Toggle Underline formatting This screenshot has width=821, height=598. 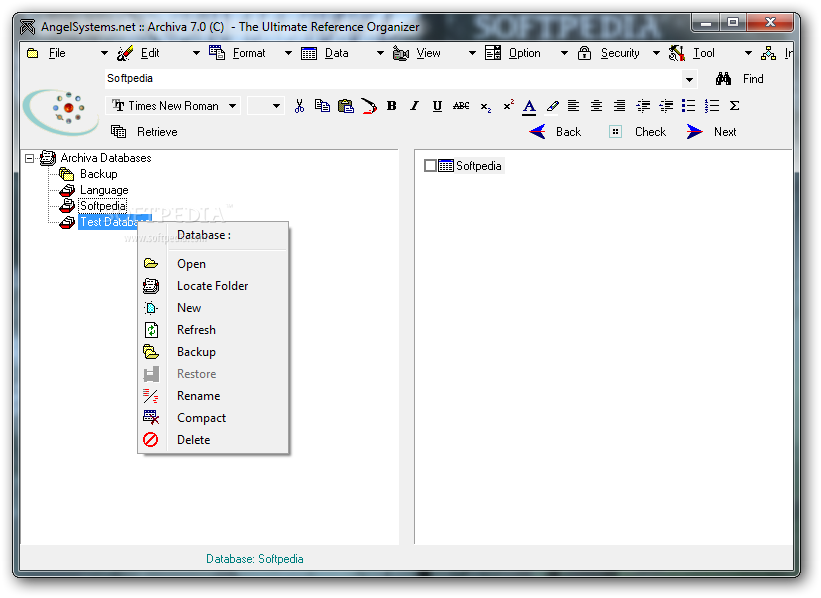pyautogui.click(x=437, y=106)
